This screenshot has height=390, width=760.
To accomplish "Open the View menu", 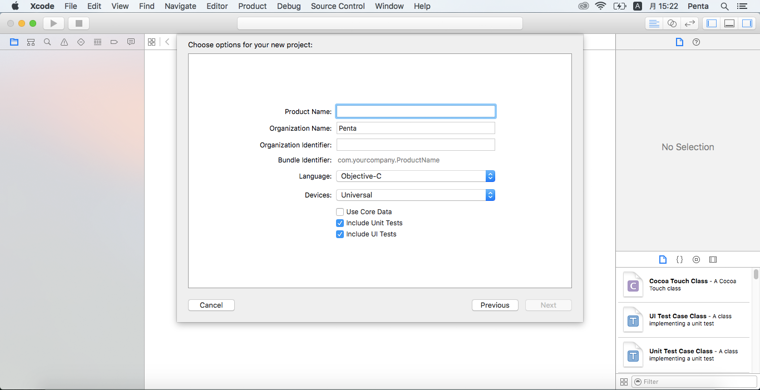I will pyautogui.click(x=120, y=6).
